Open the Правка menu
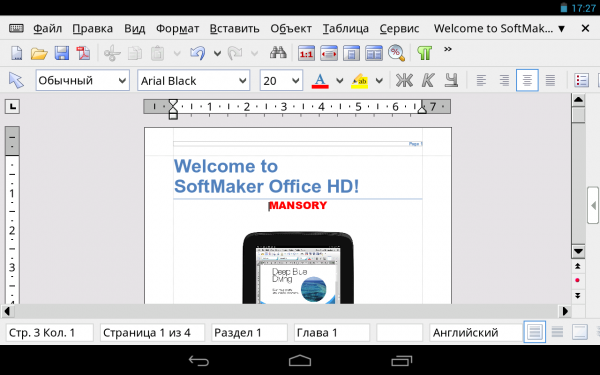The width and height of the screenshot is (600, 375). pos(93,29)
